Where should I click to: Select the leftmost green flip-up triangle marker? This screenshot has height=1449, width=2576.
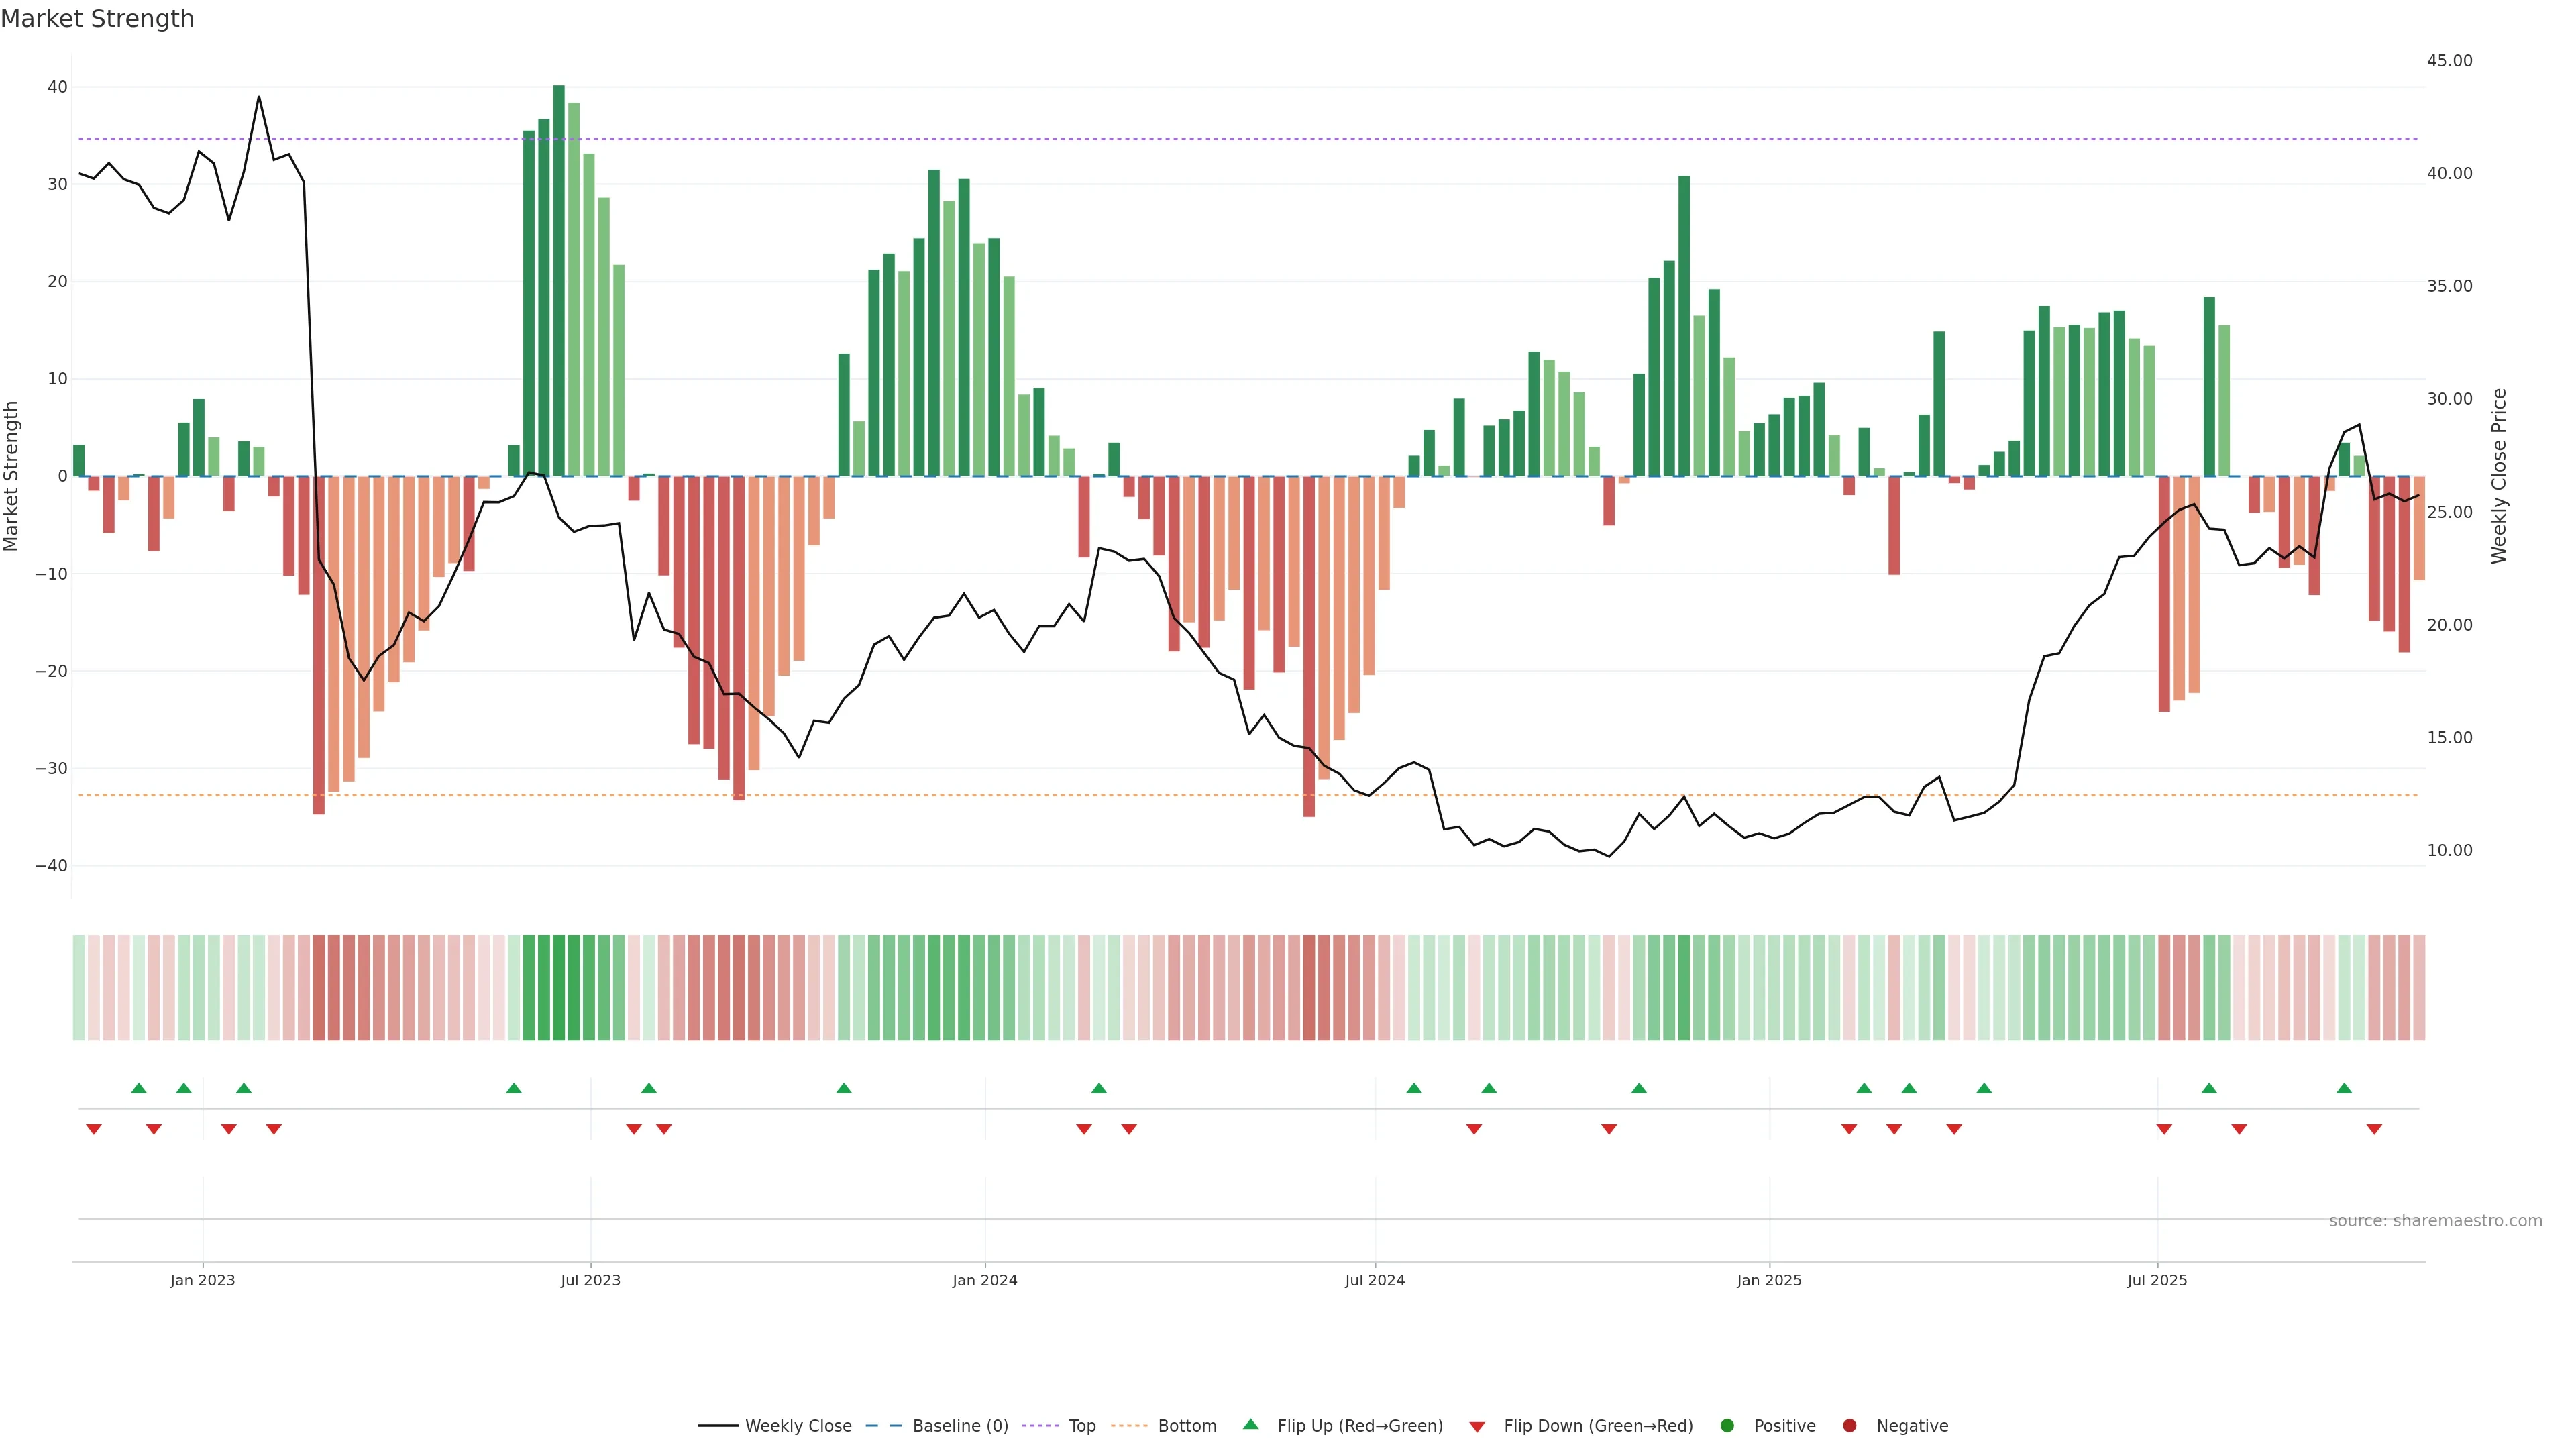pyautogui.click(x=139, y=1088)
